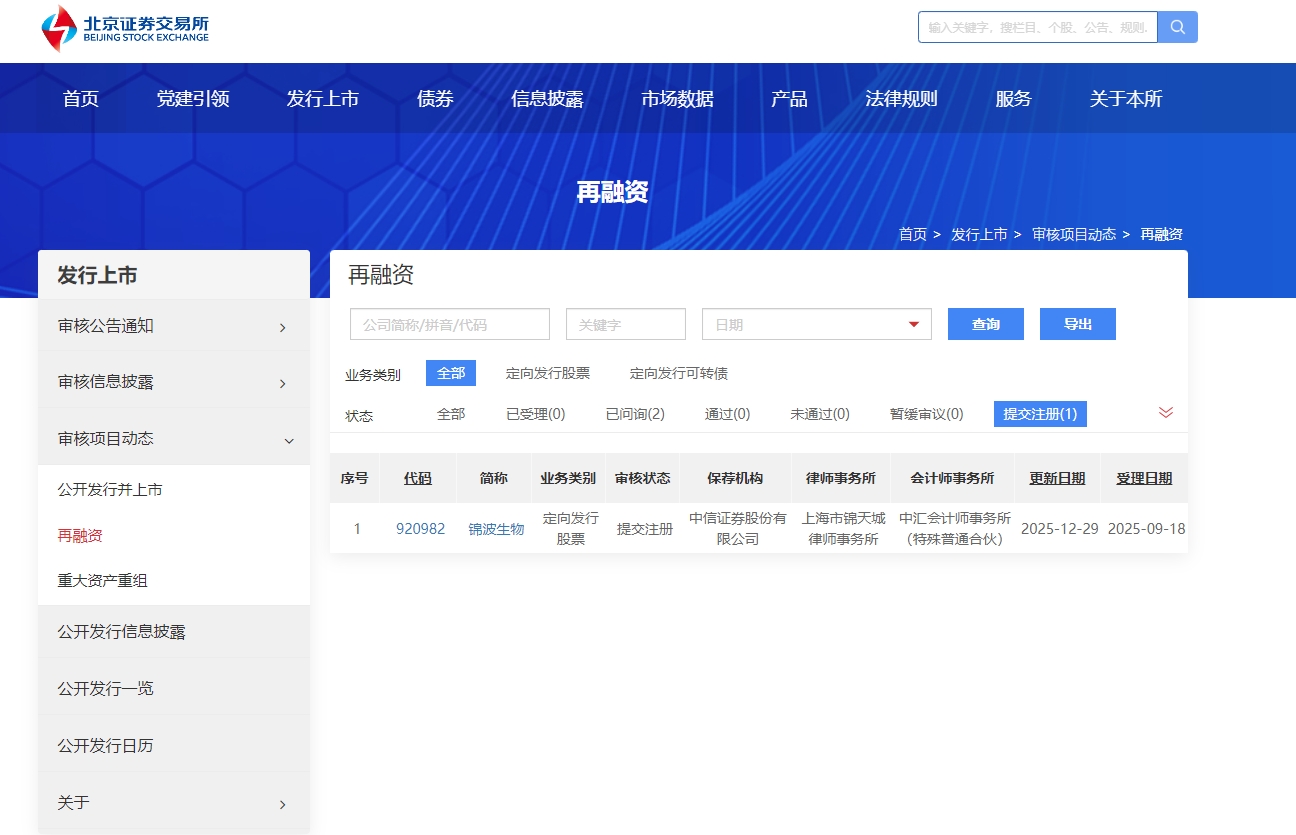The height and width of the screenshot is (835, 1296).
Task: Open the 日期 date dropdown
Action: pos(816,324)
